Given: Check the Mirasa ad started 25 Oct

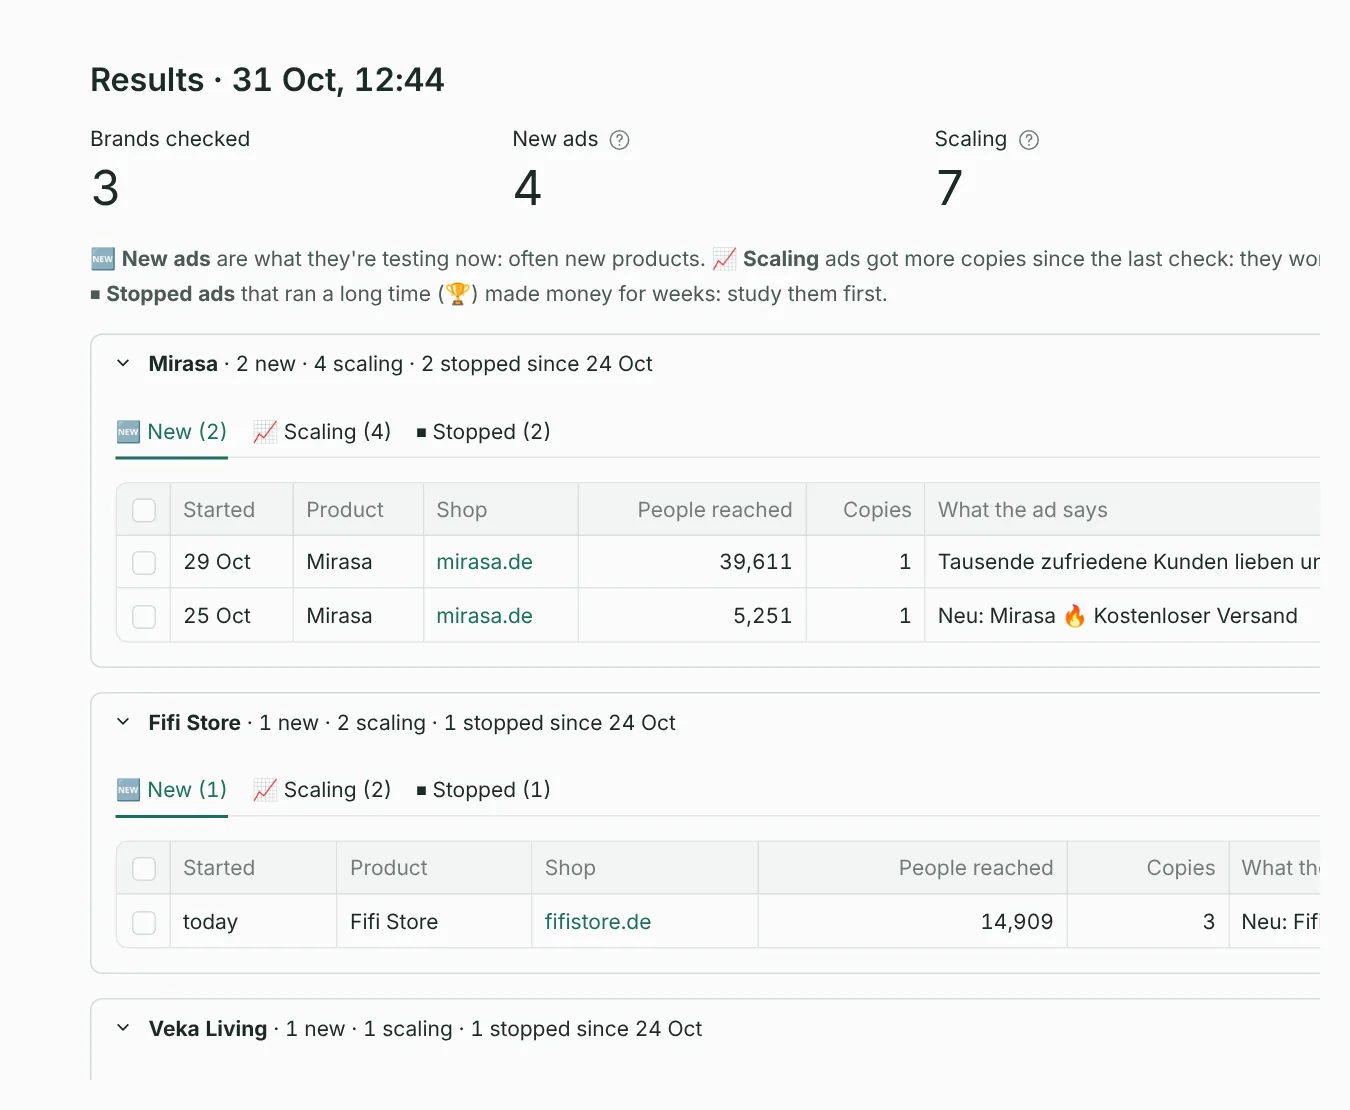Looking at the screenshot, I should 144,616.
